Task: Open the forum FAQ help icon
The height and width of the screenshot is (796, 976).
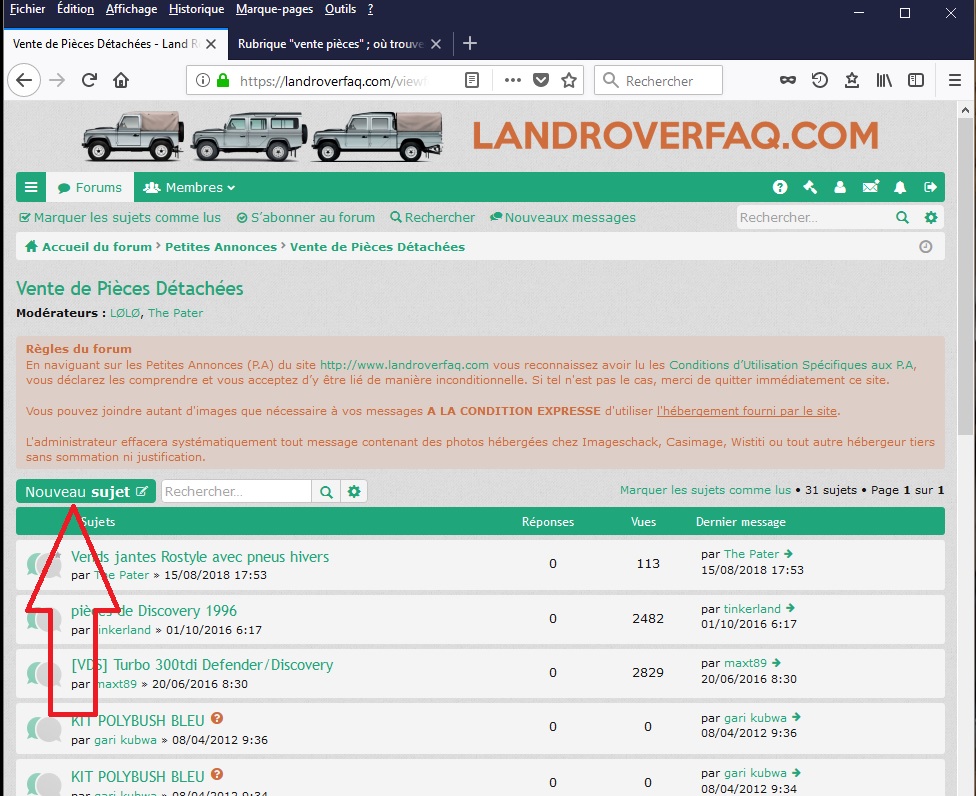Action: pyautogui.click(x=780, y=187)
